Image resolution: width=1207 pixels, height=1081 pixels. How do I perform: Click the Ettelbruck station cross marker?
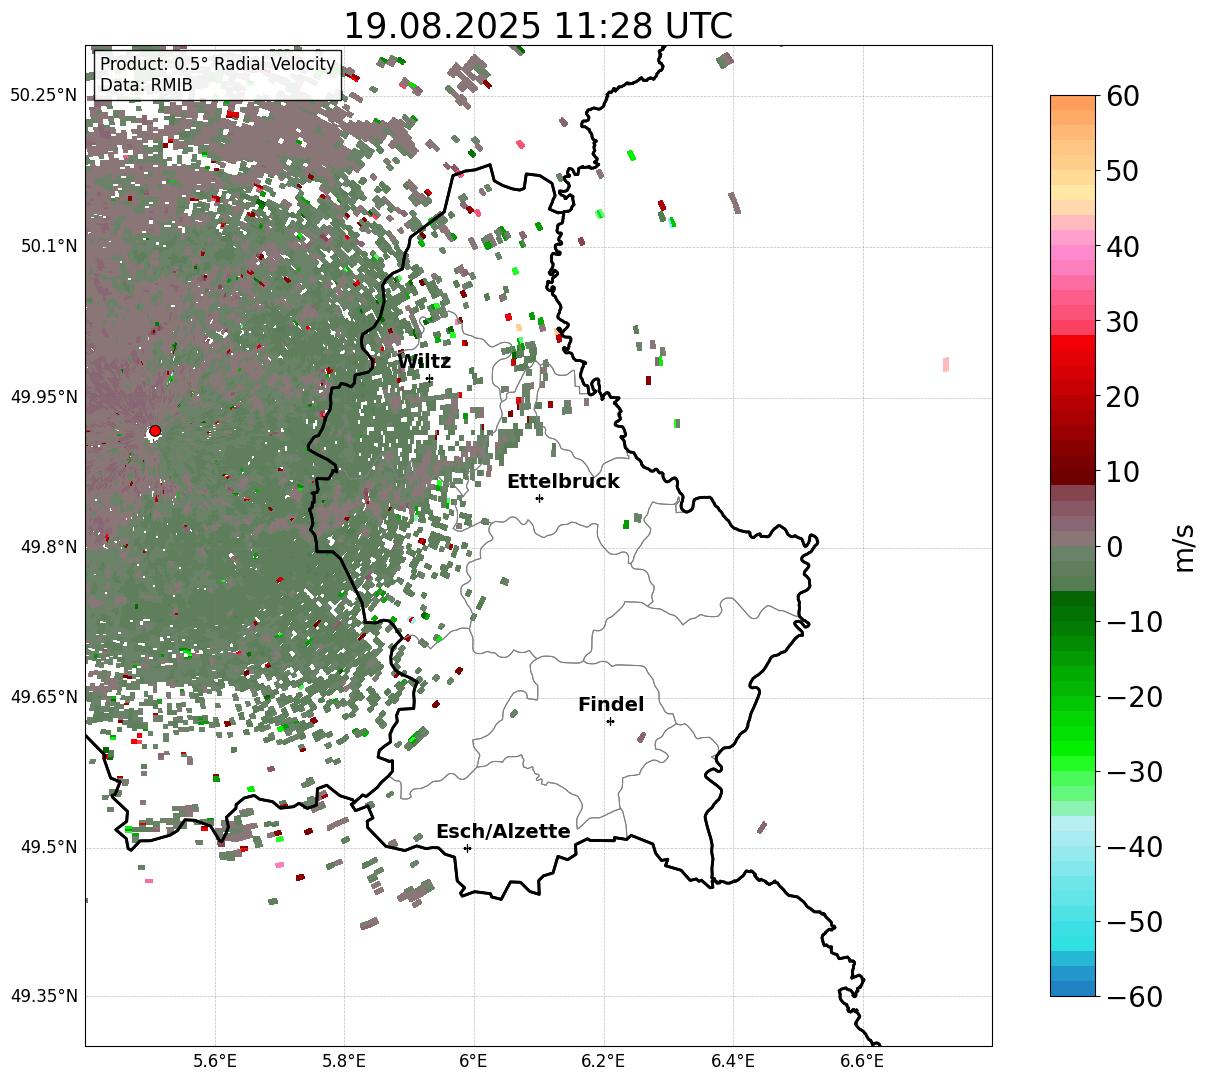click(540, 498)
